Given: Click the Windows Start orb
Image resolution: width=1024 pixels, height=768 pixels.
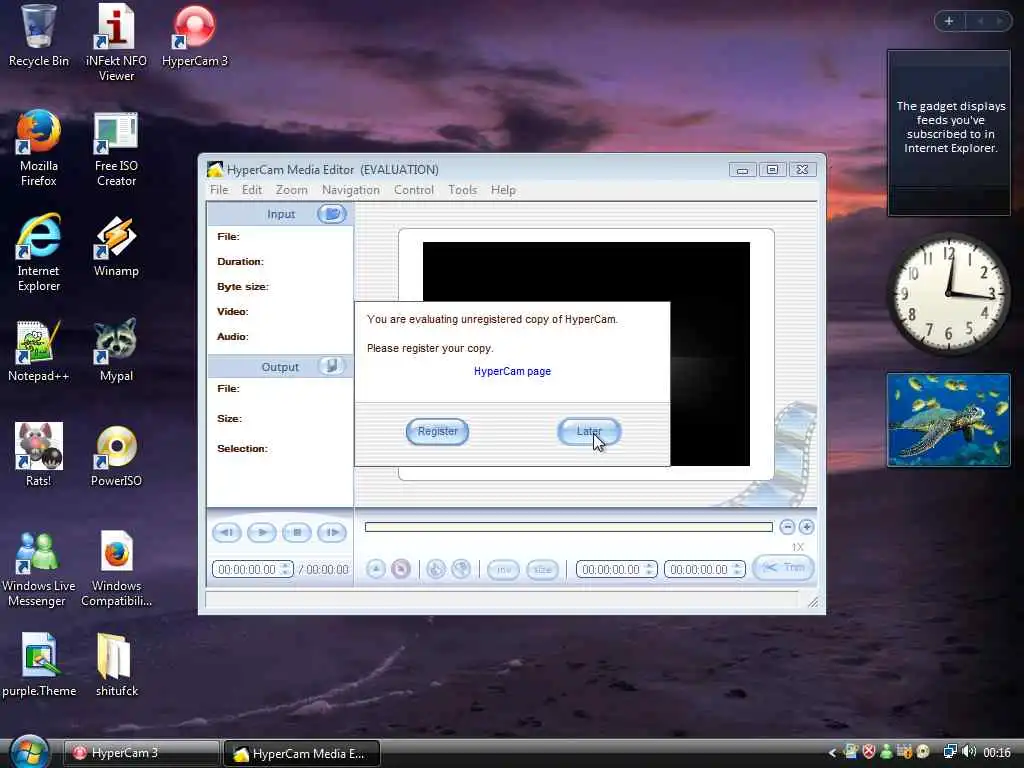Looking at the screenshot, I should pyautogui.click(x=29, y=751).
